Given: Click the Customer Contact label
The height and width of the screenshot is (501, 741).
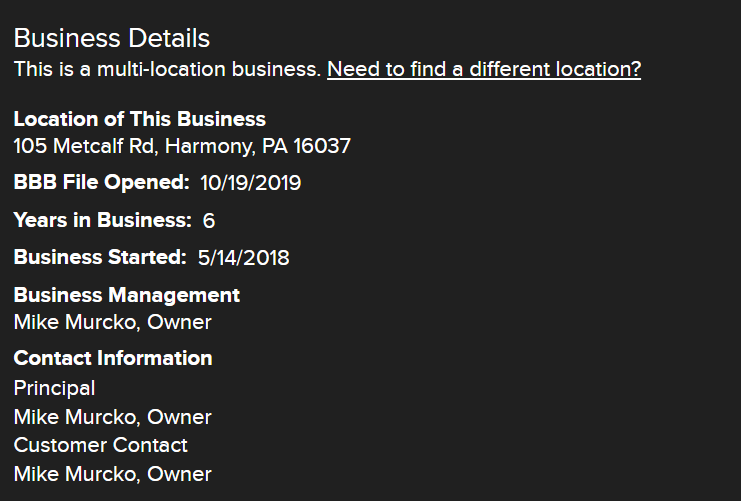Looking at the screenshot, I should click(101, 445).
